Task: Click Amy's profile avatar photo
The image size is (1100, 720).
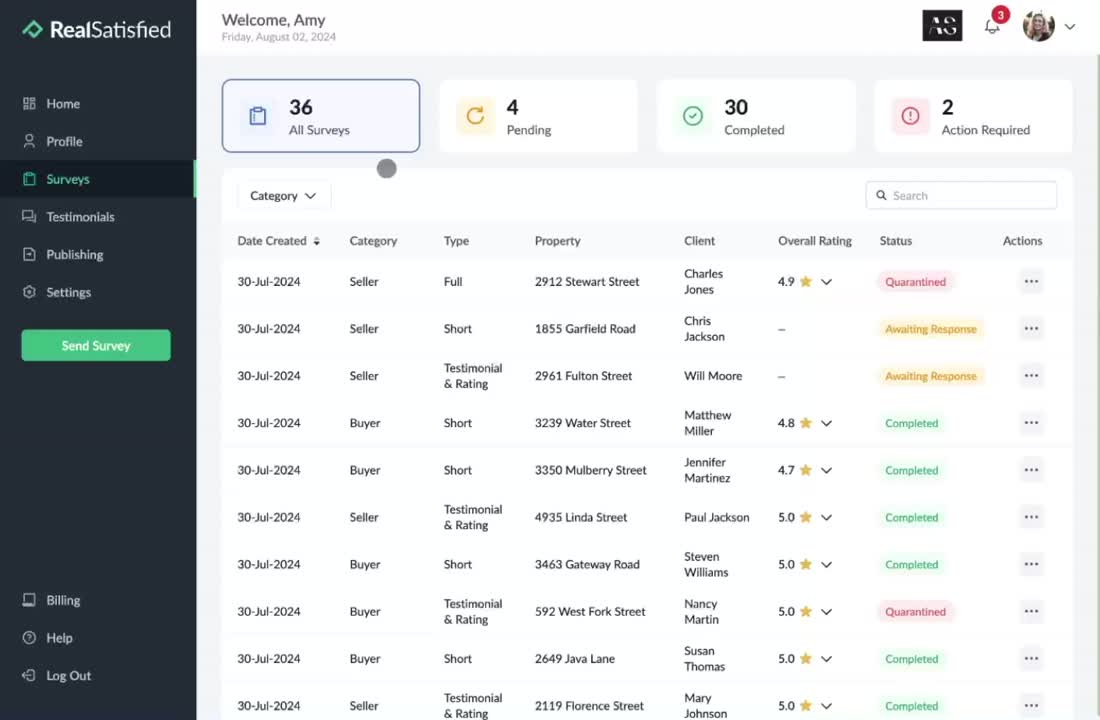Action: click(1038, 27)
